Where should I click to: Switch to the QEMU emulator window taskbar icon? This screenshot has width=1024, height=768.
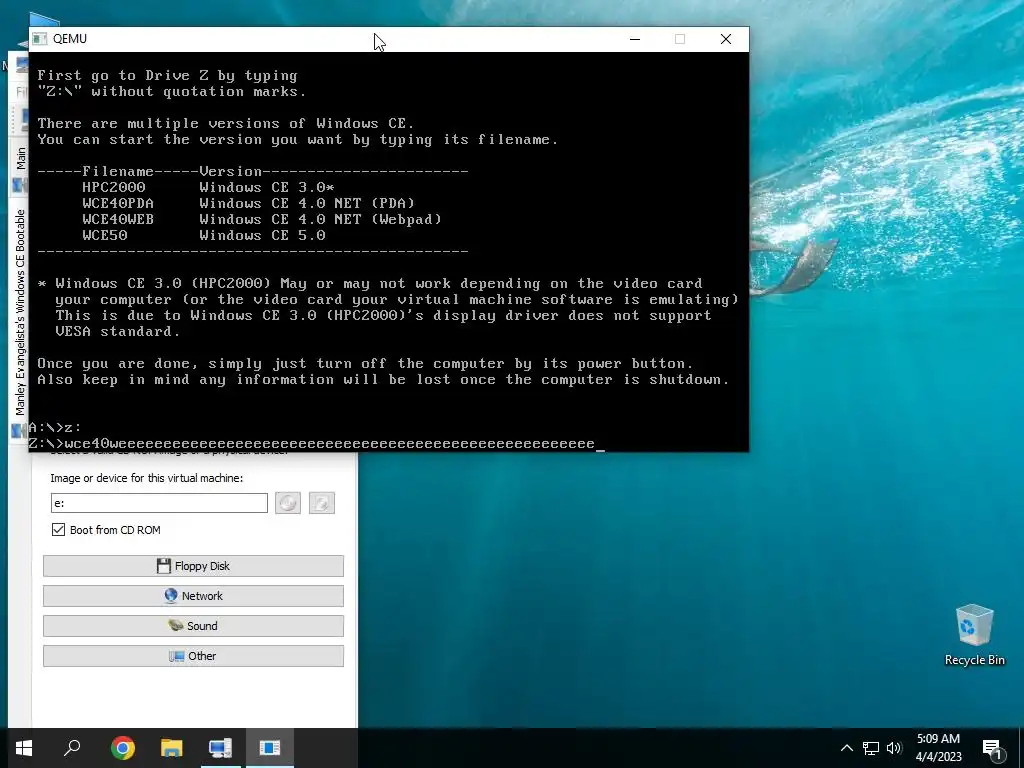coord(269,748)
